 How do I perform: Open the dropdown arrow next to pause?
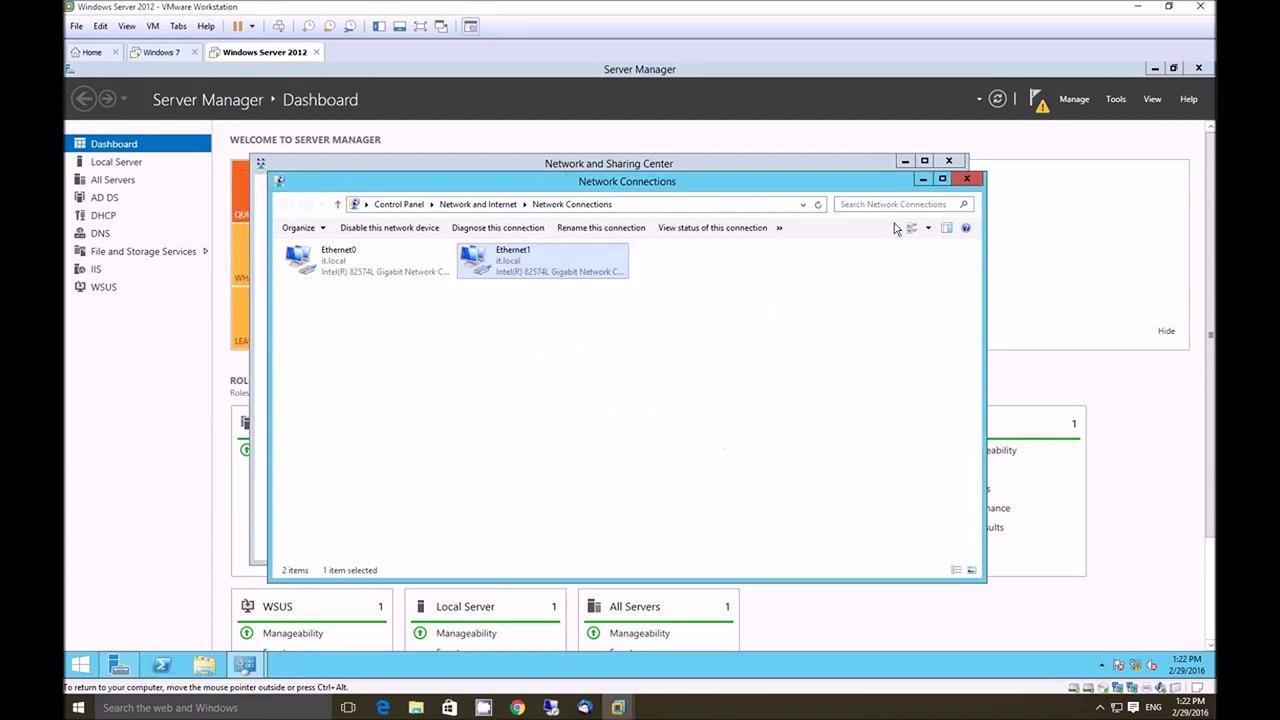point(252,26)
